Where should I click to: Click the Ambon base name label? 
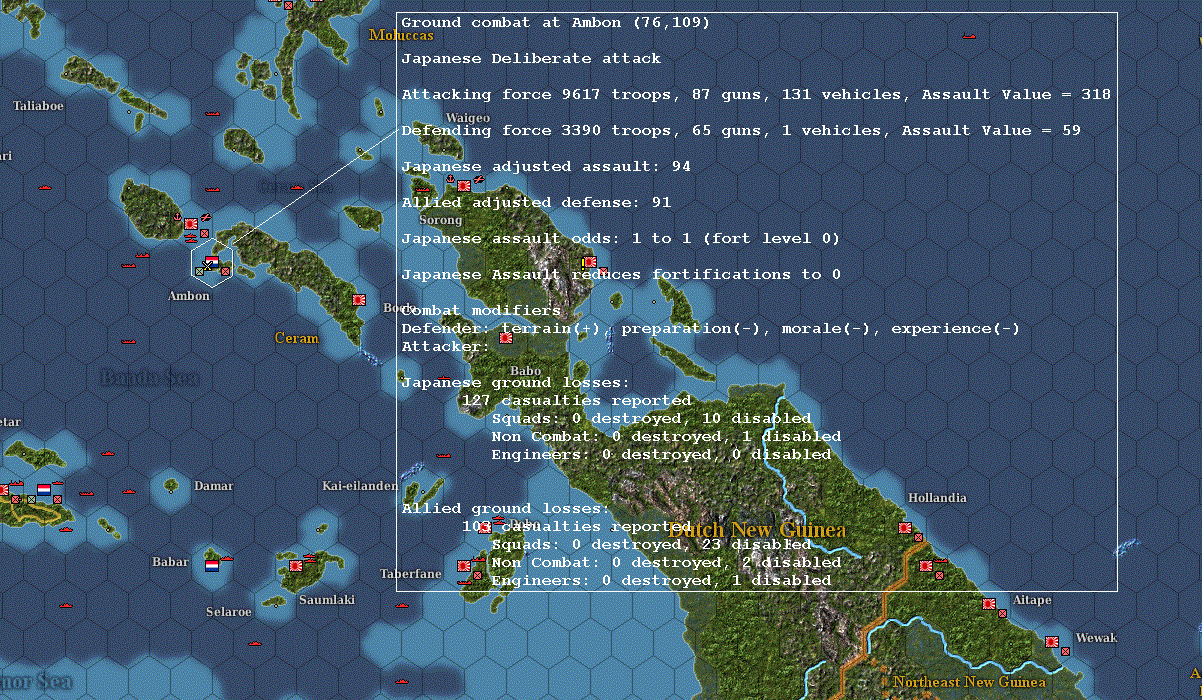pos(189,296)
